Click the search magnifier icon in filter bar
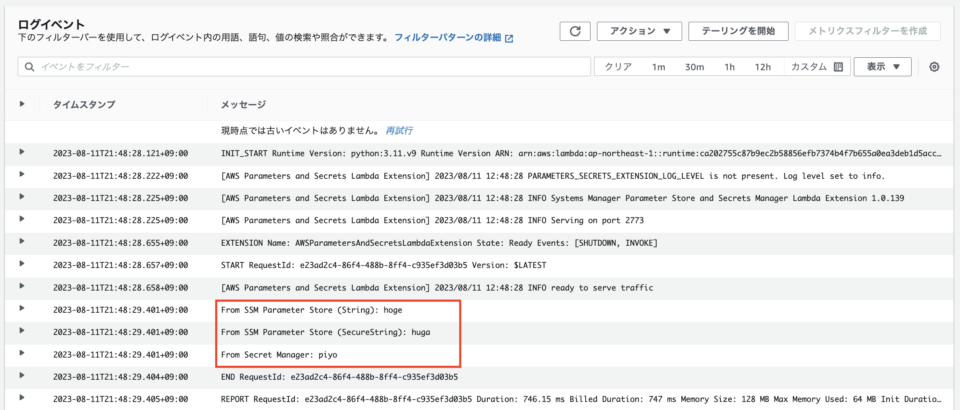 tap(29, 67)
